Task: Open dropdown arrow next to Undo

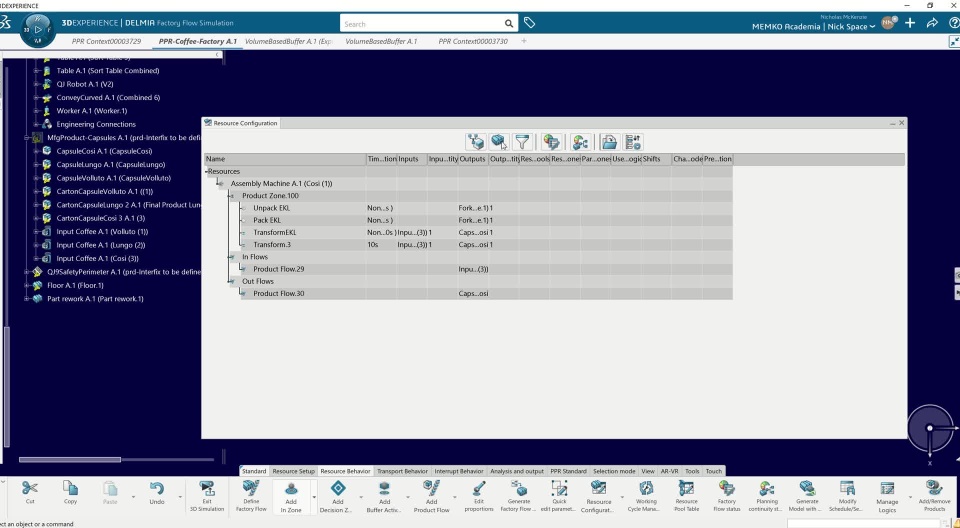Action: pyautogui.click(x=180, y=497)
